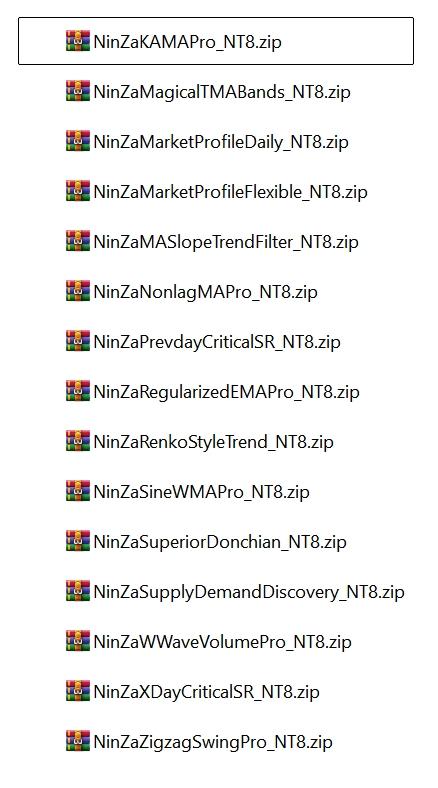Click the NinZaMagicalTMABands_NT8.zip file name

pos(222,92)
